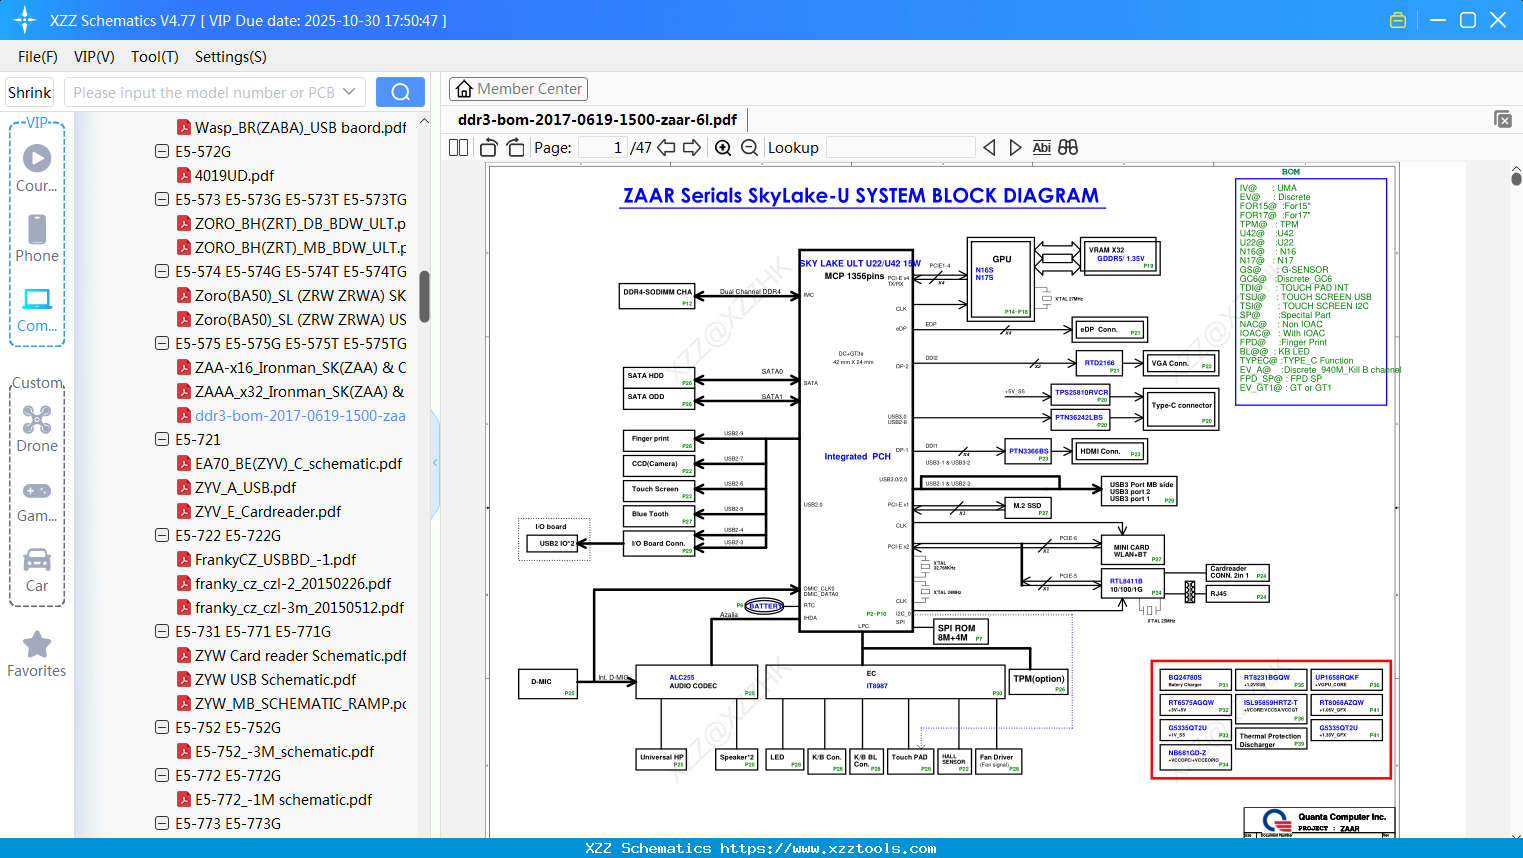Open the Tool(T) menu
Viewport: 1523px width, 858px height.
pyautogui.click(x=155, y=57)
